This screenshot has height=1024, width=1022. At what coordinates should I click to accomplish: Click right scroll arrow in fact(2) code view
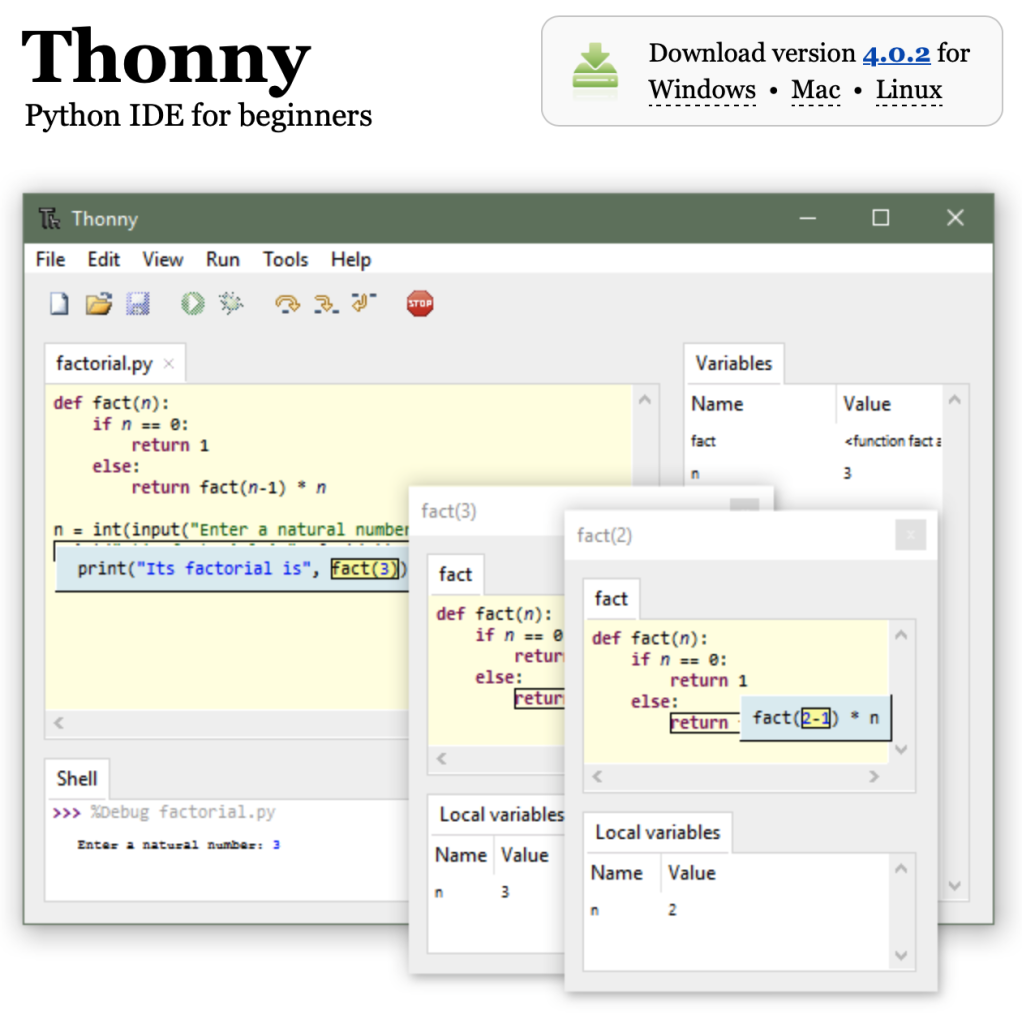coord(874,776)
